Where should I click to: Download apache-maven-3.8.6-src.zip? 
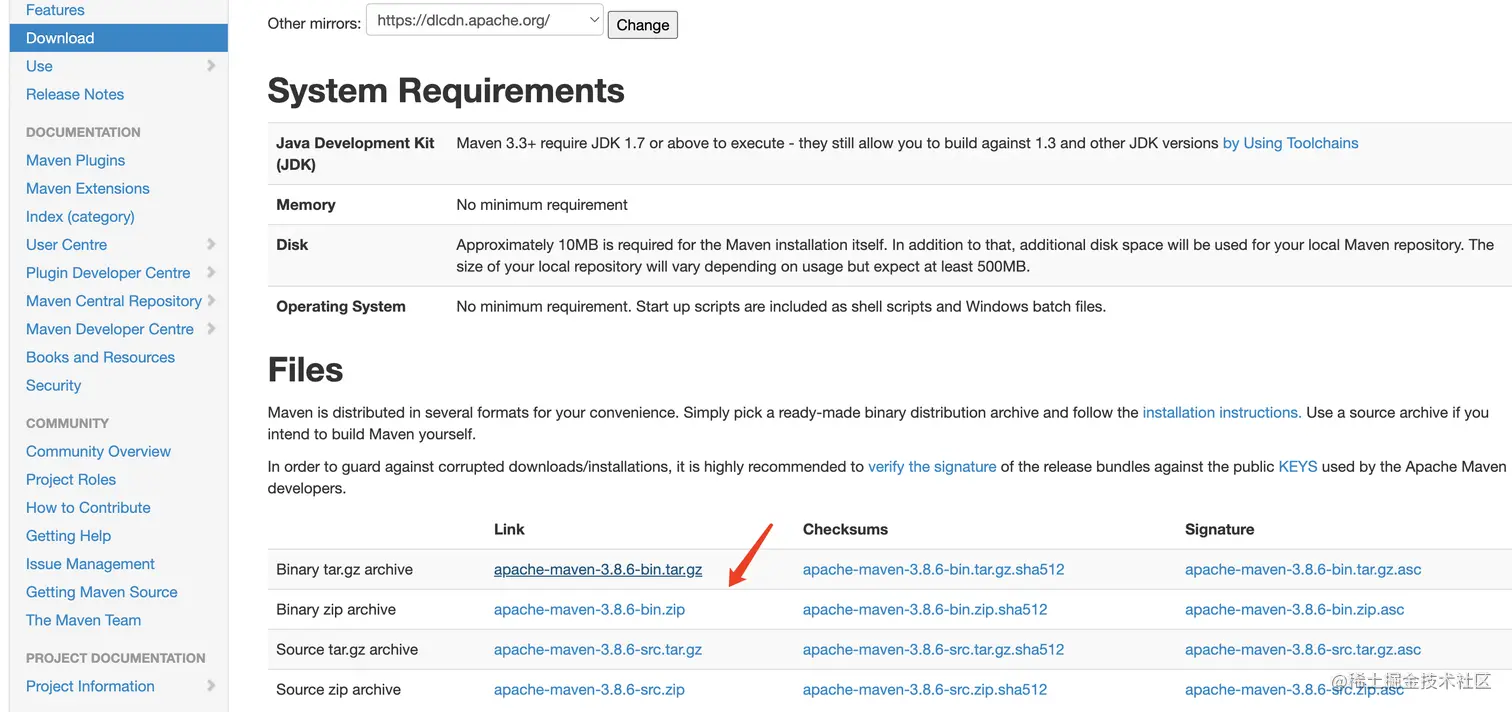click(589, 689)
